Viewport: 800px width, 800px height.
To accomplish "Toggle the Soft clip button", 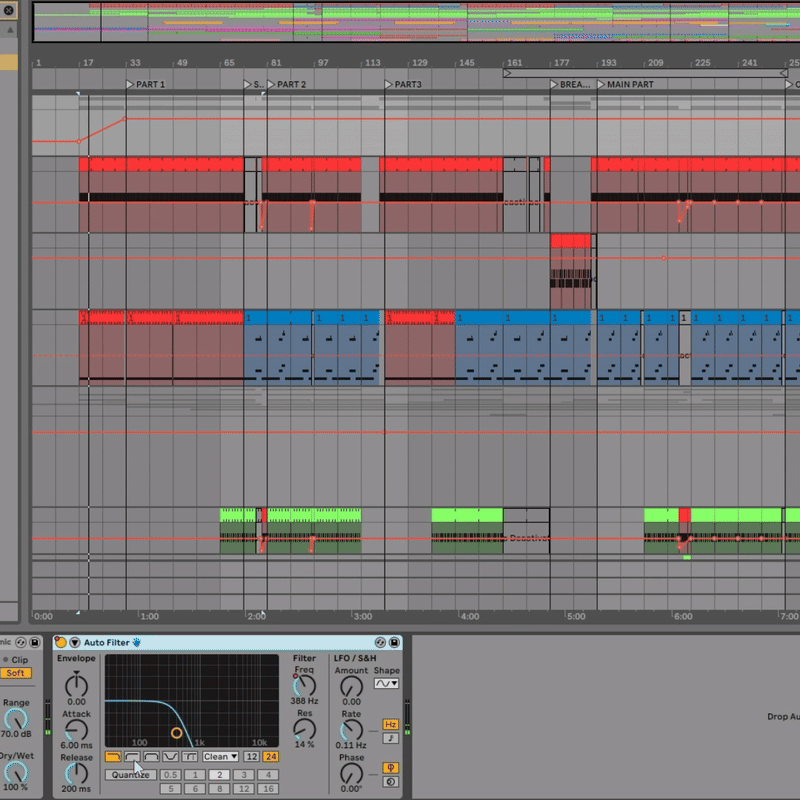I will tap(14, 673).
